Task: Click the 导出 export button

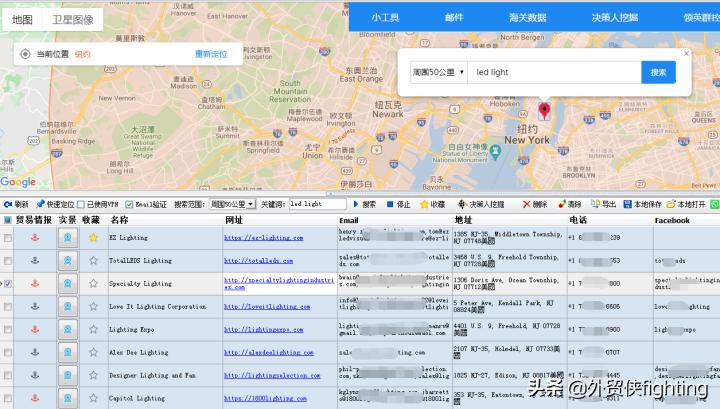Action: 604,204
